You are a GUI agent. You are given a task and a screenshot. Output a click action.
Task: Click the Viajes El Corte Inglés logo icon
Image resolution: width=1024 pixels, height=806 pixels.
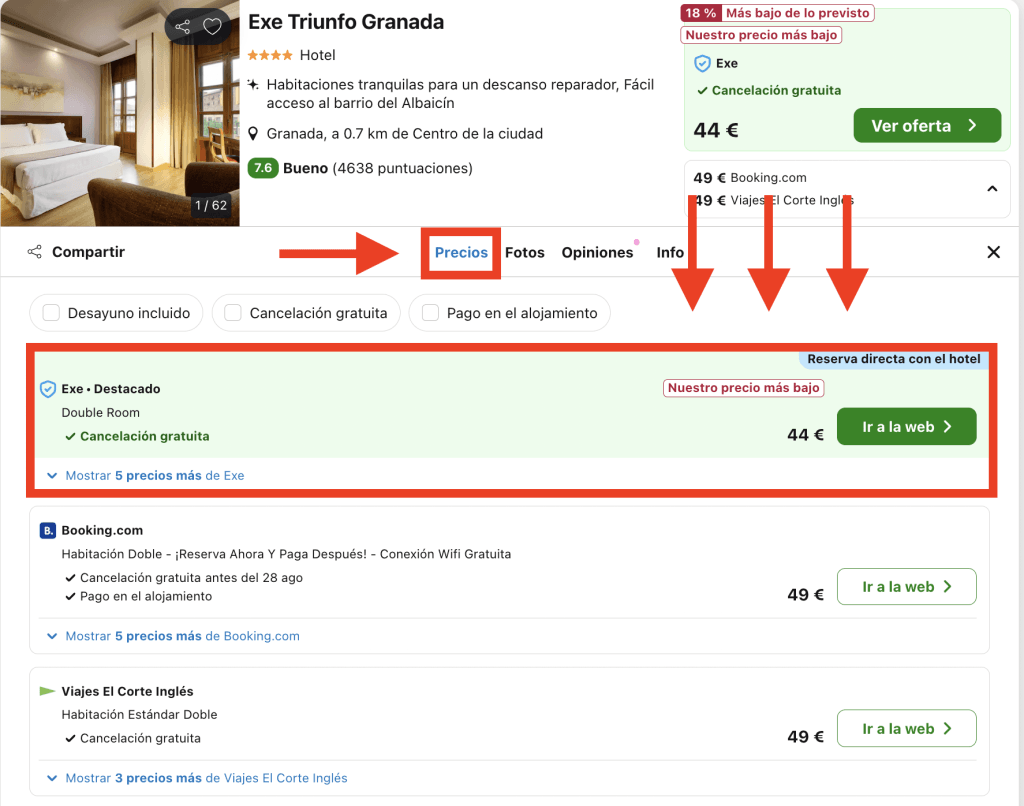click(47, 691)
